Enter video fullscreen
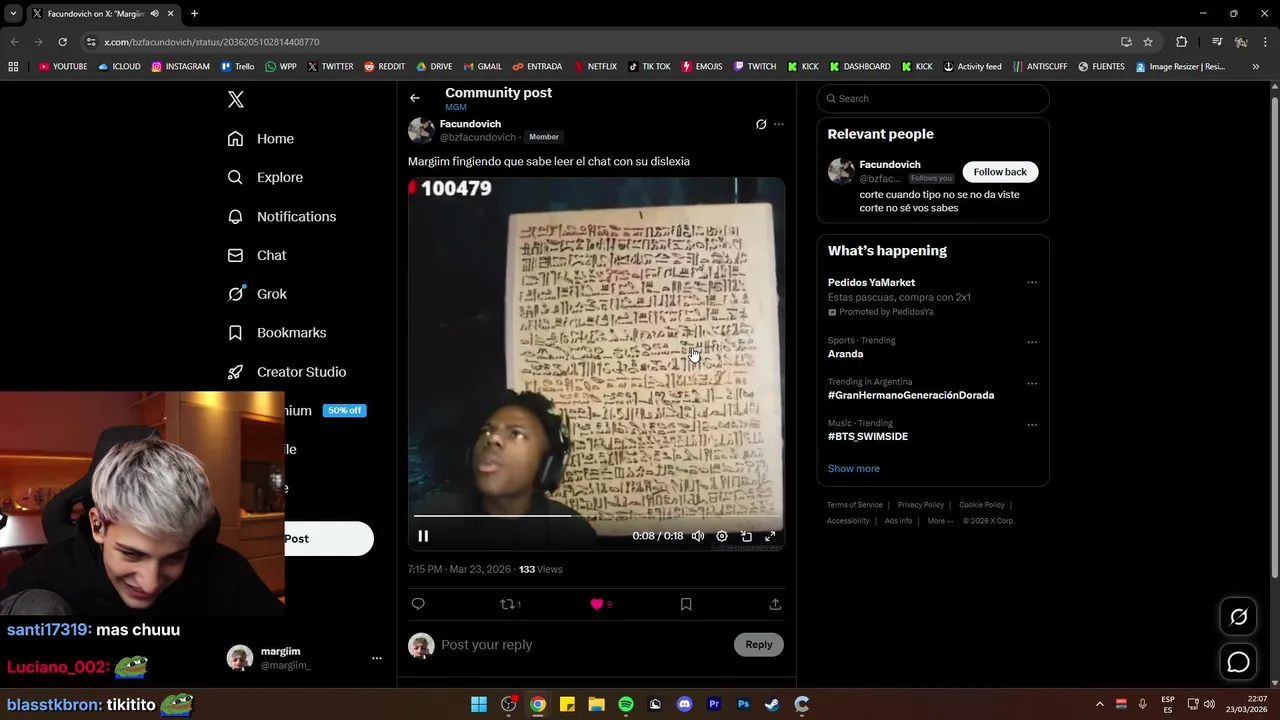The width and height of the screenshot is (1280, 720). 770,536
